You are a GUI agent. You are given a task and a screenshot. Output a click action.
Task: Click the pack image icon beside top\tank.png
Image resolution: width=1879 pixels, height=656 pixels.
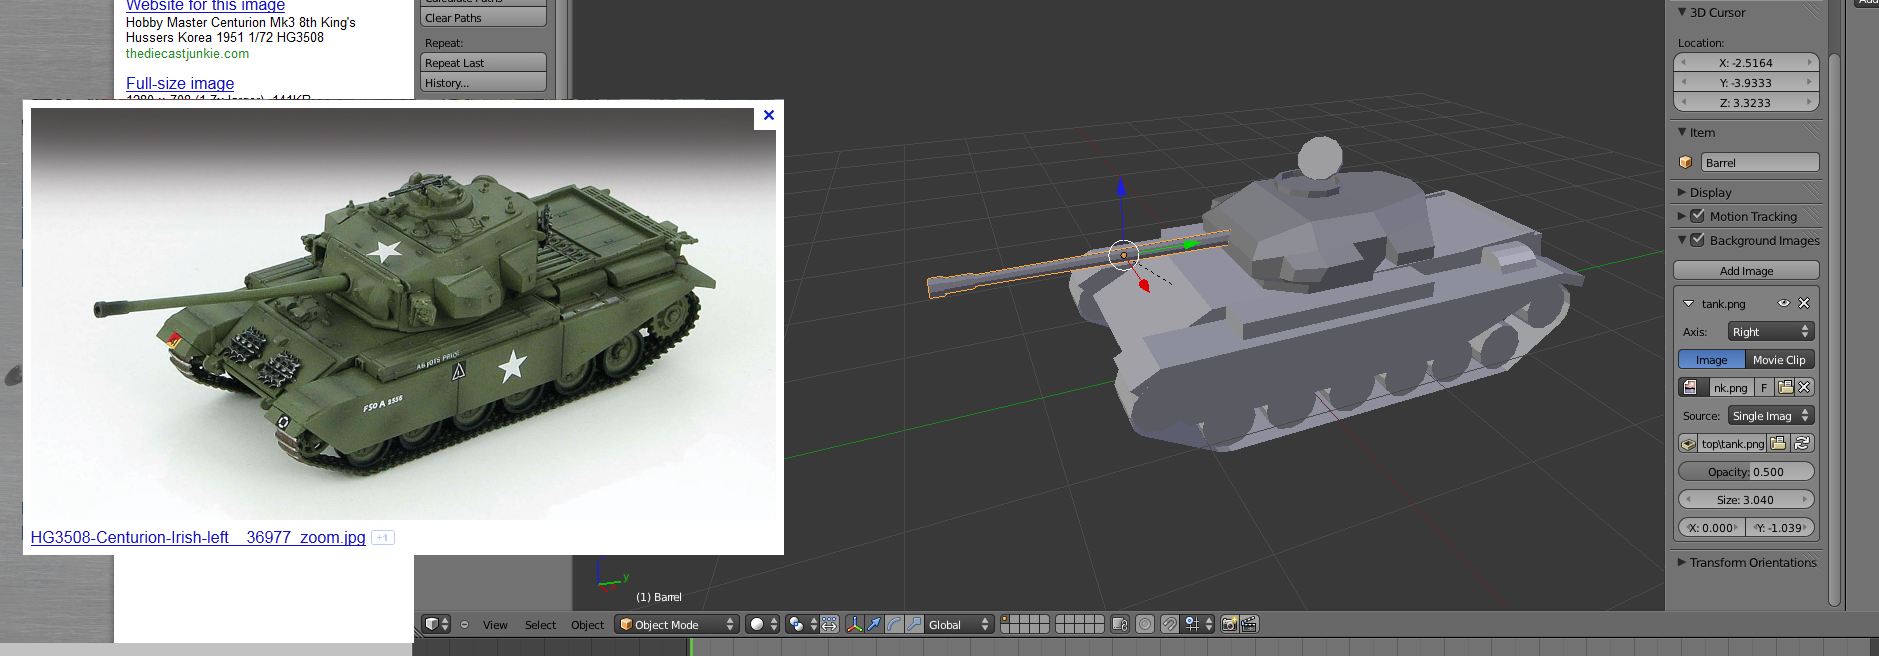pyautogui.click(x=1688, y=443)
